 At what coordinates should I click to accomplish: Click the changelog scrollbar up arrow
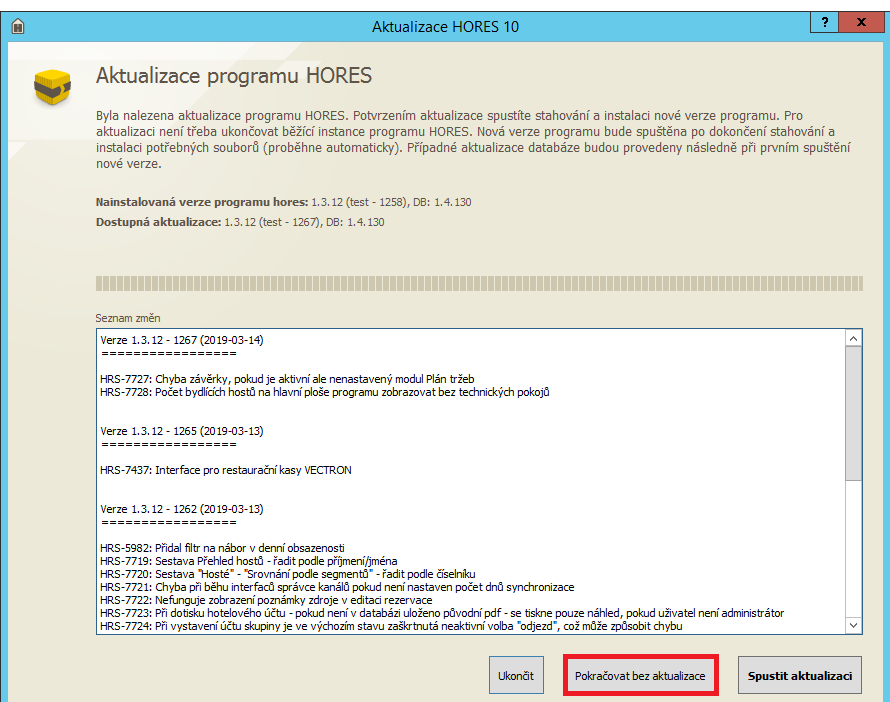pos(853,339)
